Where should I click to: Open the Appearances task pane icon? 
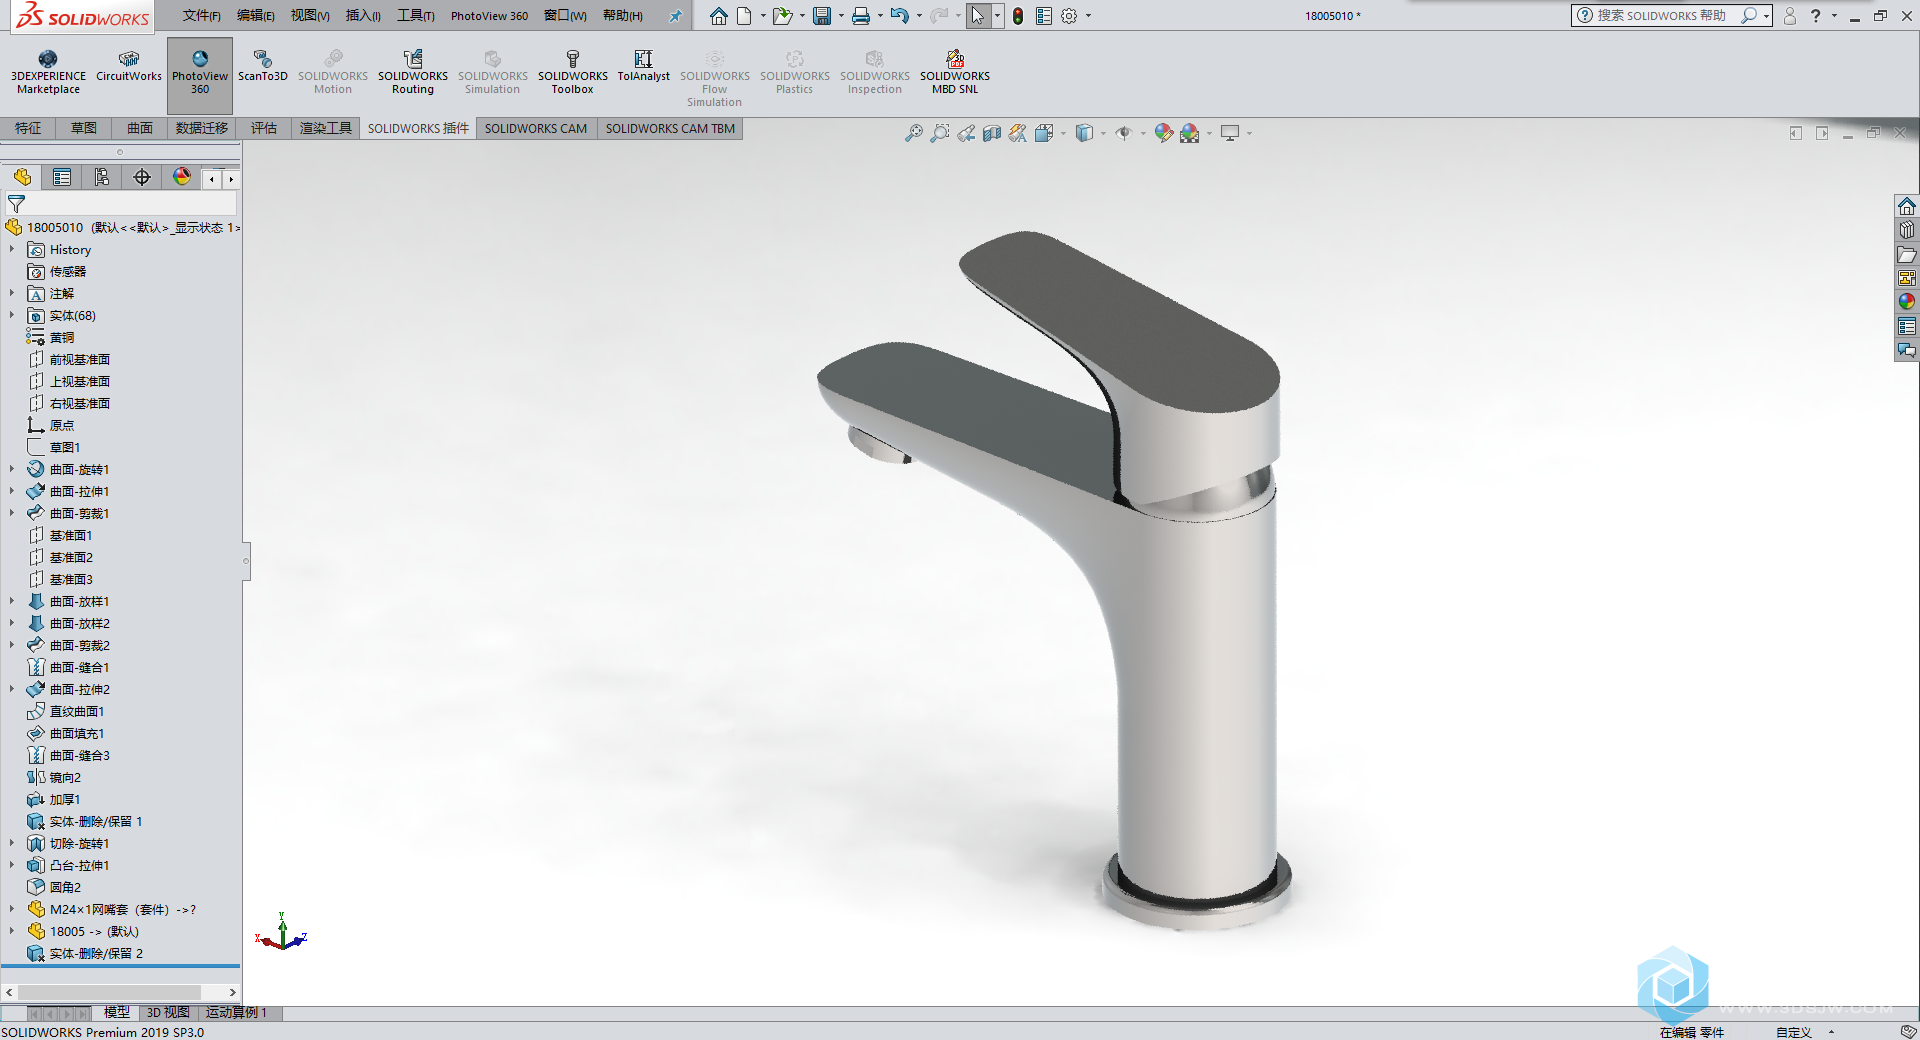click(1907, 301)
